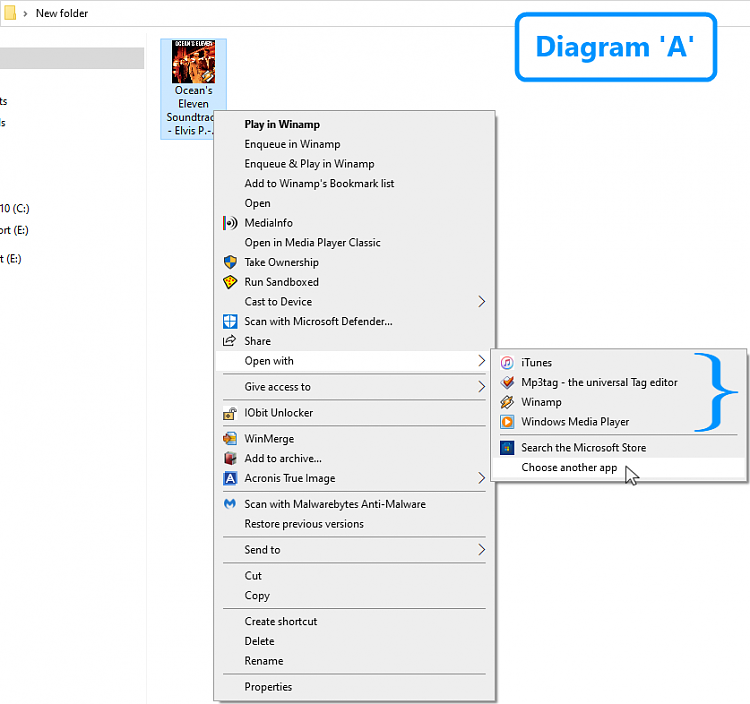Expand the Cast to Device submenu arrow
Viewport: 750px width, 704px height.
[x=482, y=302]
